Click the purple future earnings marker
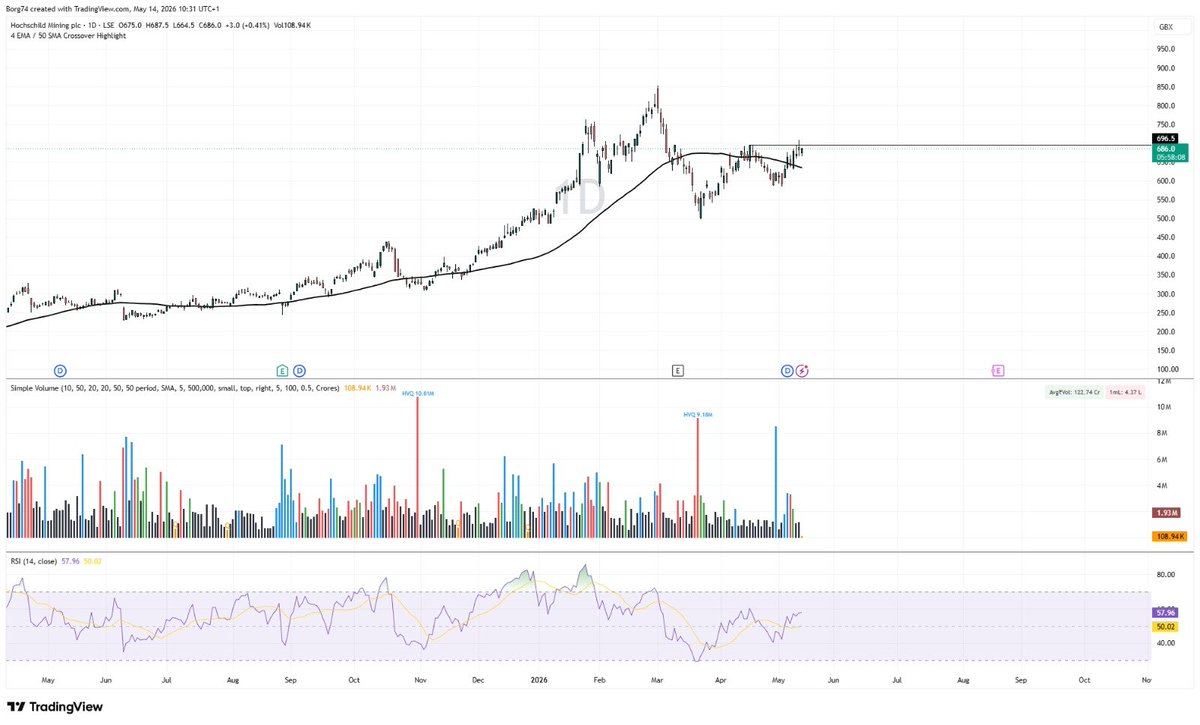The height and width of the screenshot is (725, 1200). (x=998, y=370)
